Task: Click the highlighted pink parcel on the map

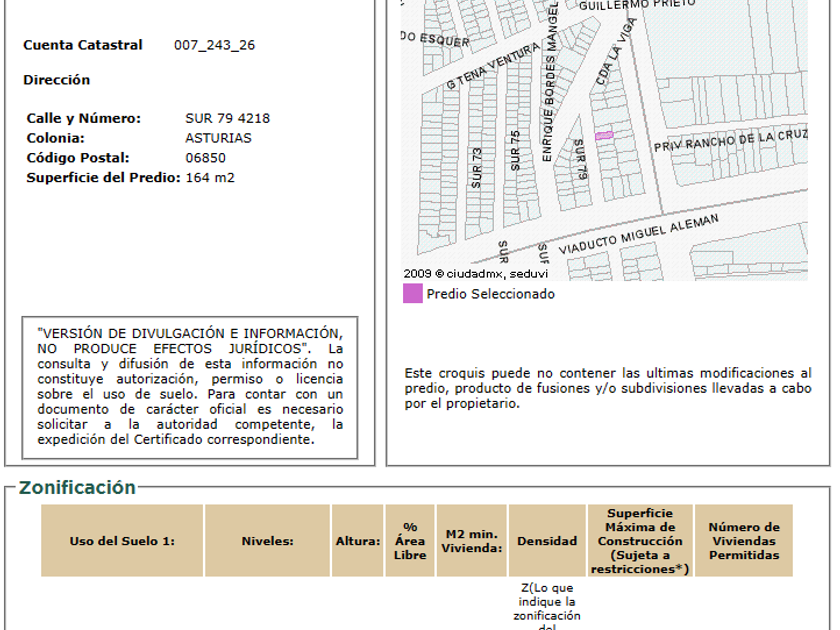Action: pos(604,136)
